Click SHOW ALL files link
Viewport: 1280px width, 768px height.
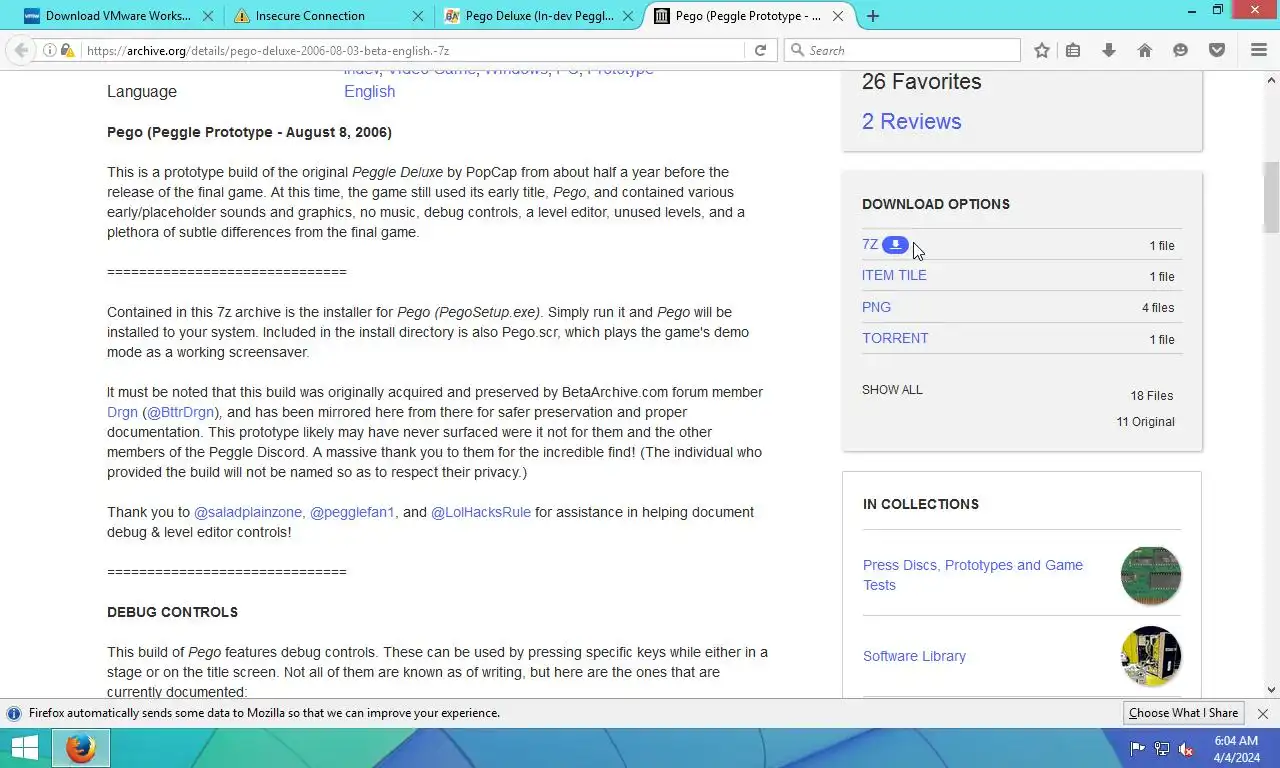tap(892, 390)
